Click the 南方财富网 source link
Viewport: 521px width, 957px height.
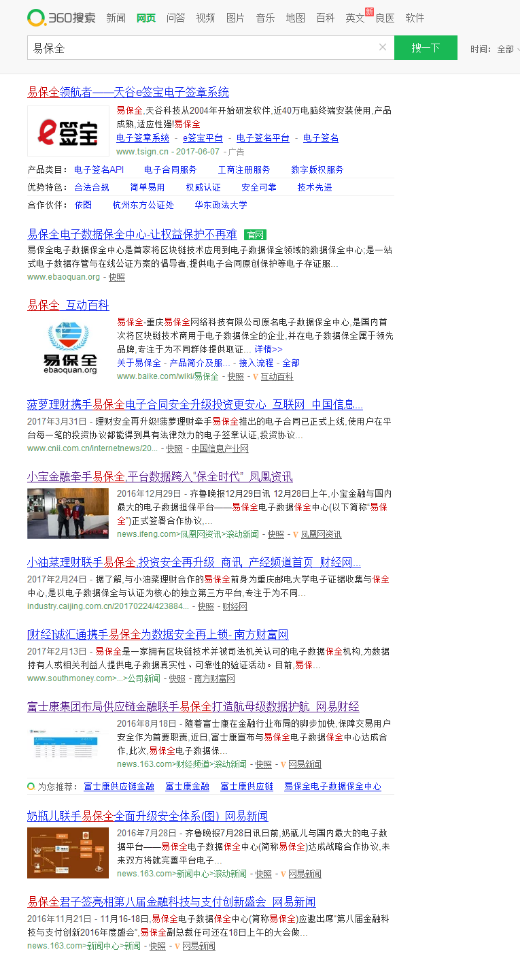pos(215,679)
